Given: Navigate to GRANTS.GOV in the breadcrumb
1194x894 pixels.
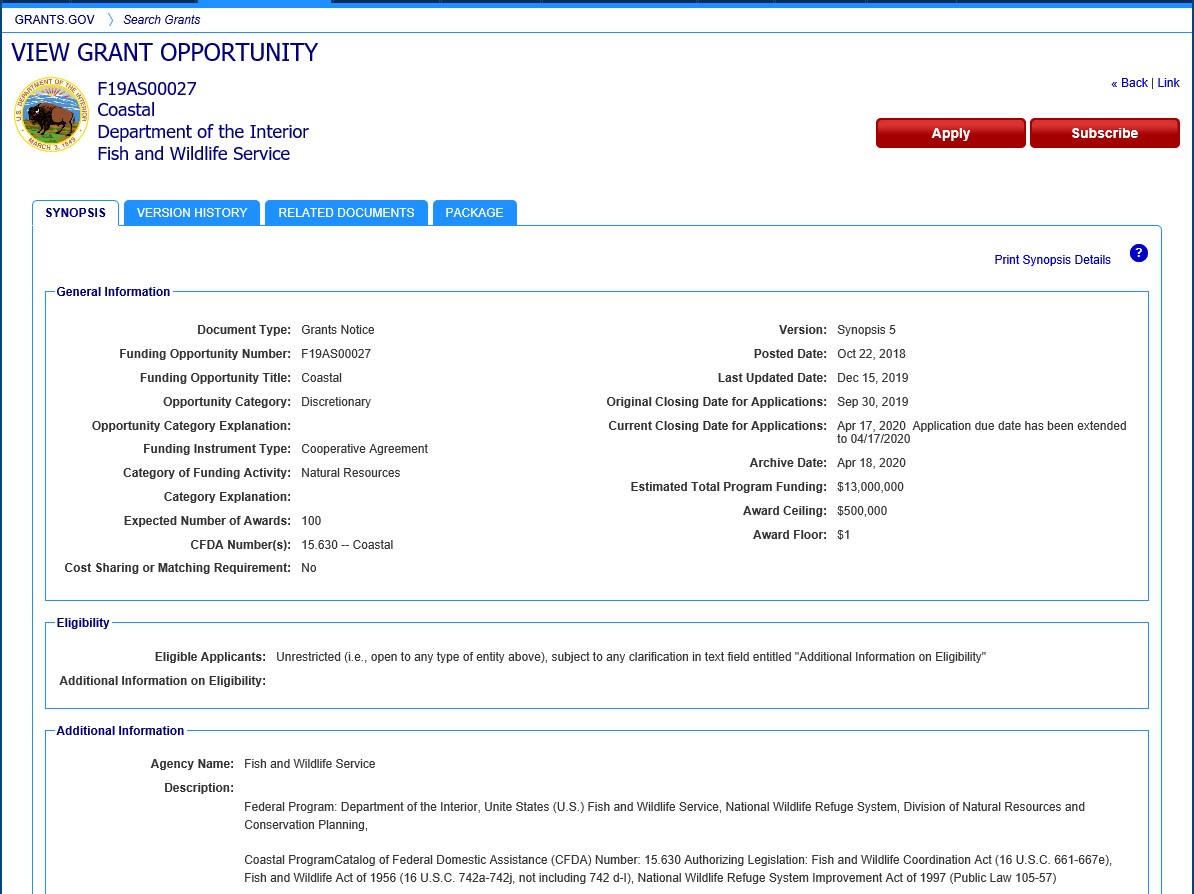Looking at the screenshot, I should 54,20.
